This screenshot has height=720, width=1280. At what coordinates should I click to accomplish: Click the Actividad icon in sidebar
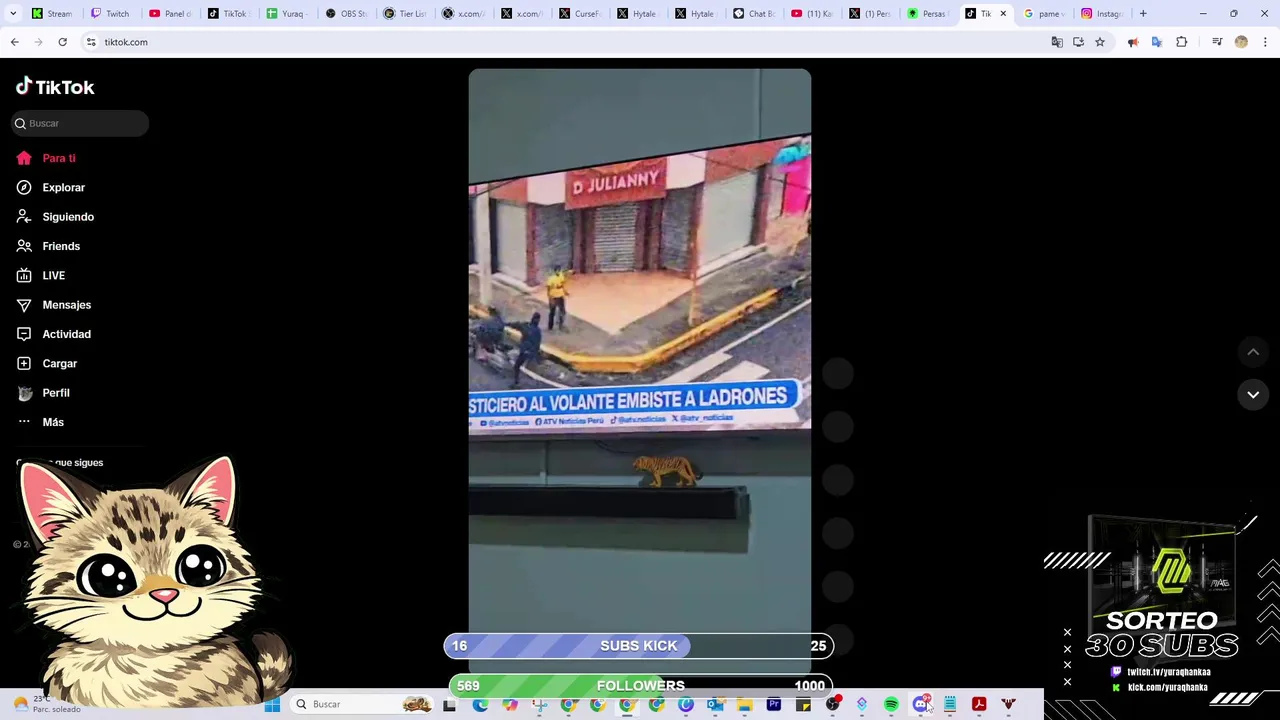coord(24,334)
